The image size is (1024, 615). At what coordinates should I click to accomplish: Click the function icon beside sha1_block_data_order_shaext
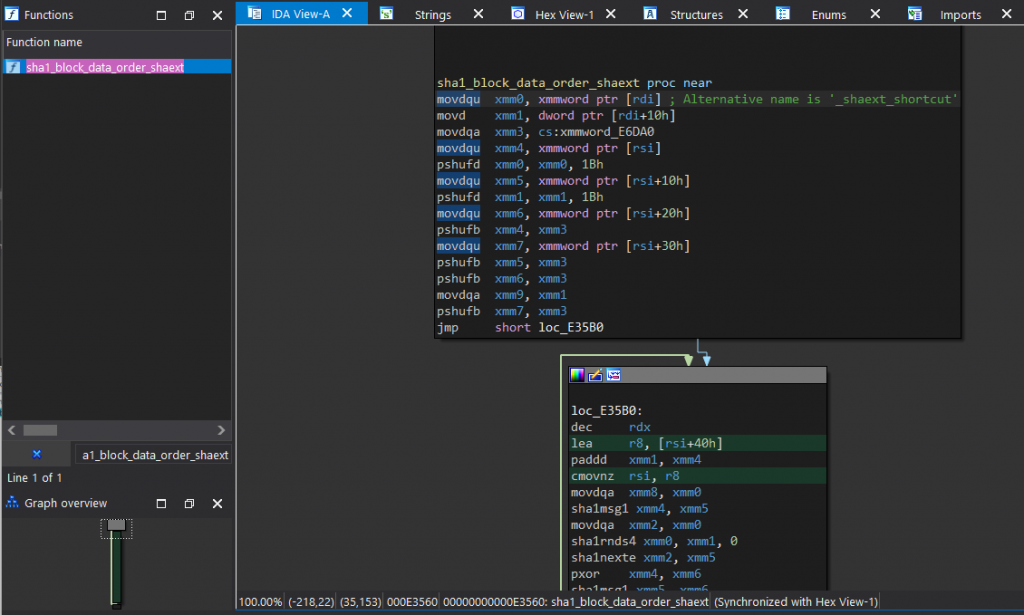pyautogui.click(x=13, y=67)
